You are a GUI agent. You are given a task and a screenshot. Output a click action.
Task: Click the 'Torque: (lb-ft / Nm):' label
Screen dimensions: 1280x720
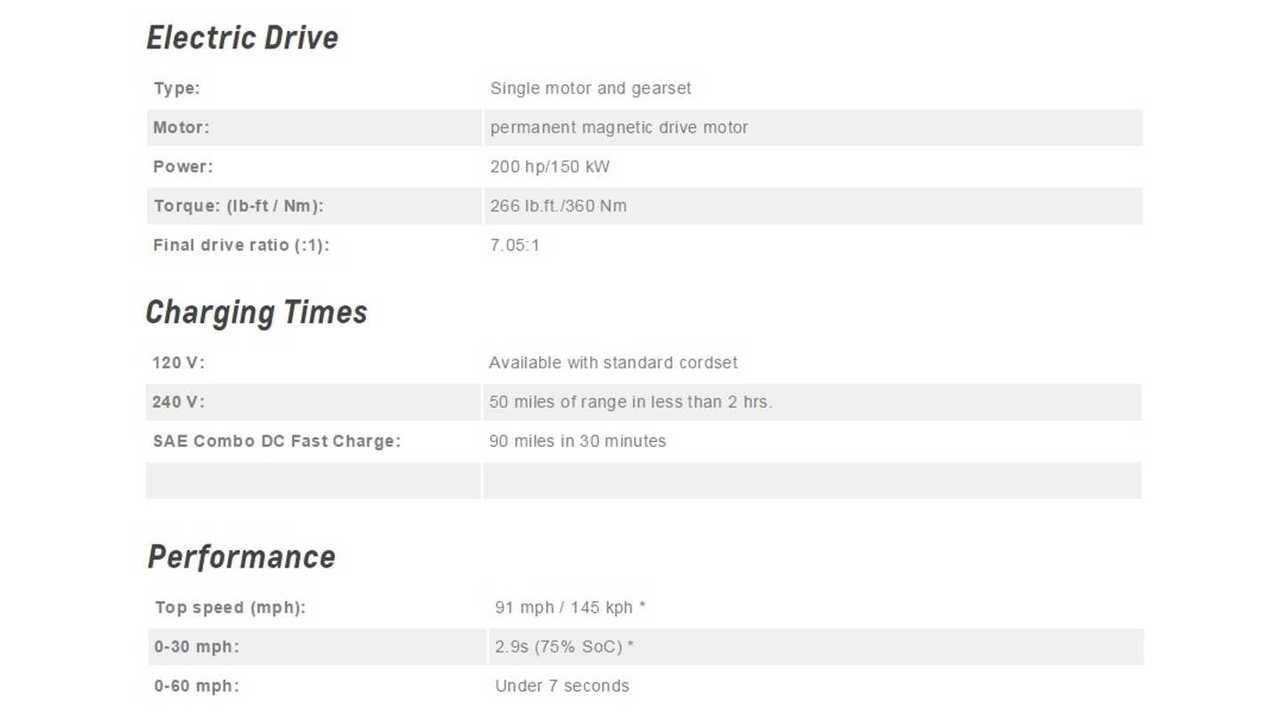point(238,206)
